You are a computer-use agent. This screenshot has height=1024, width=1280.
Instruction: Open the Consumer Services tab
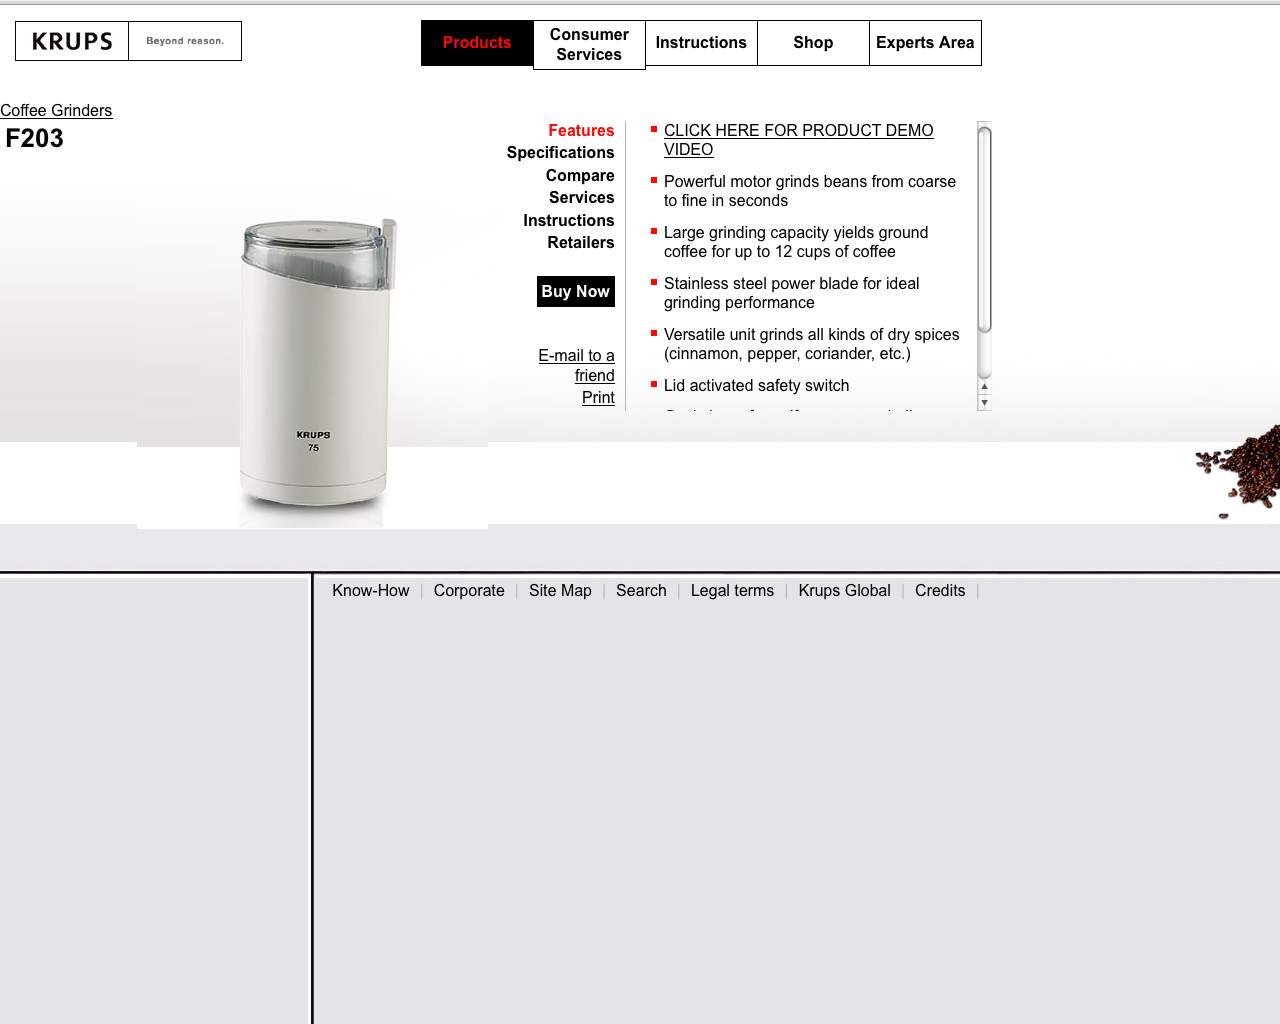point(589,45)
